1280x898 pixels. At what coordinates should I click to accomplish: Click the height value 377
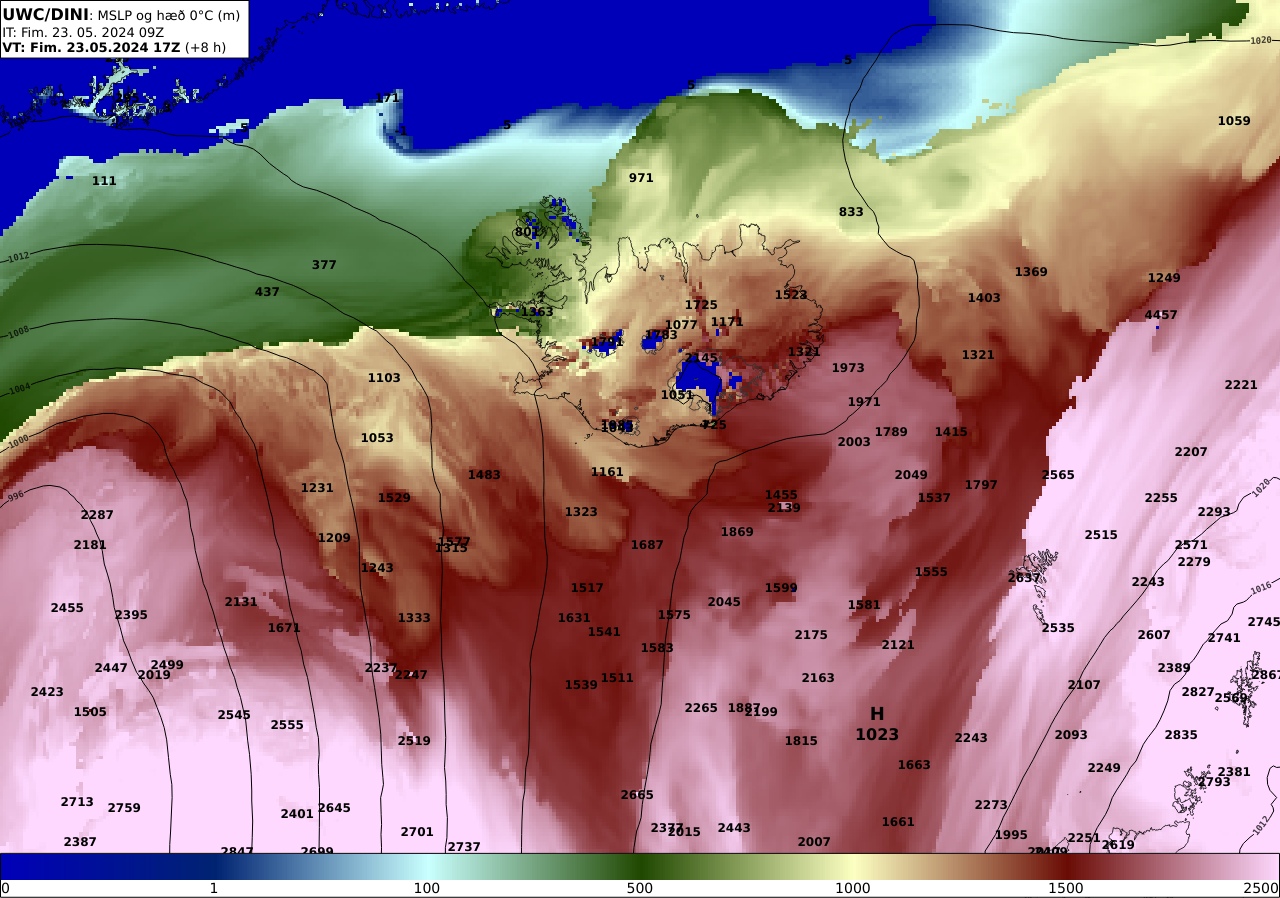pos(324,265)
